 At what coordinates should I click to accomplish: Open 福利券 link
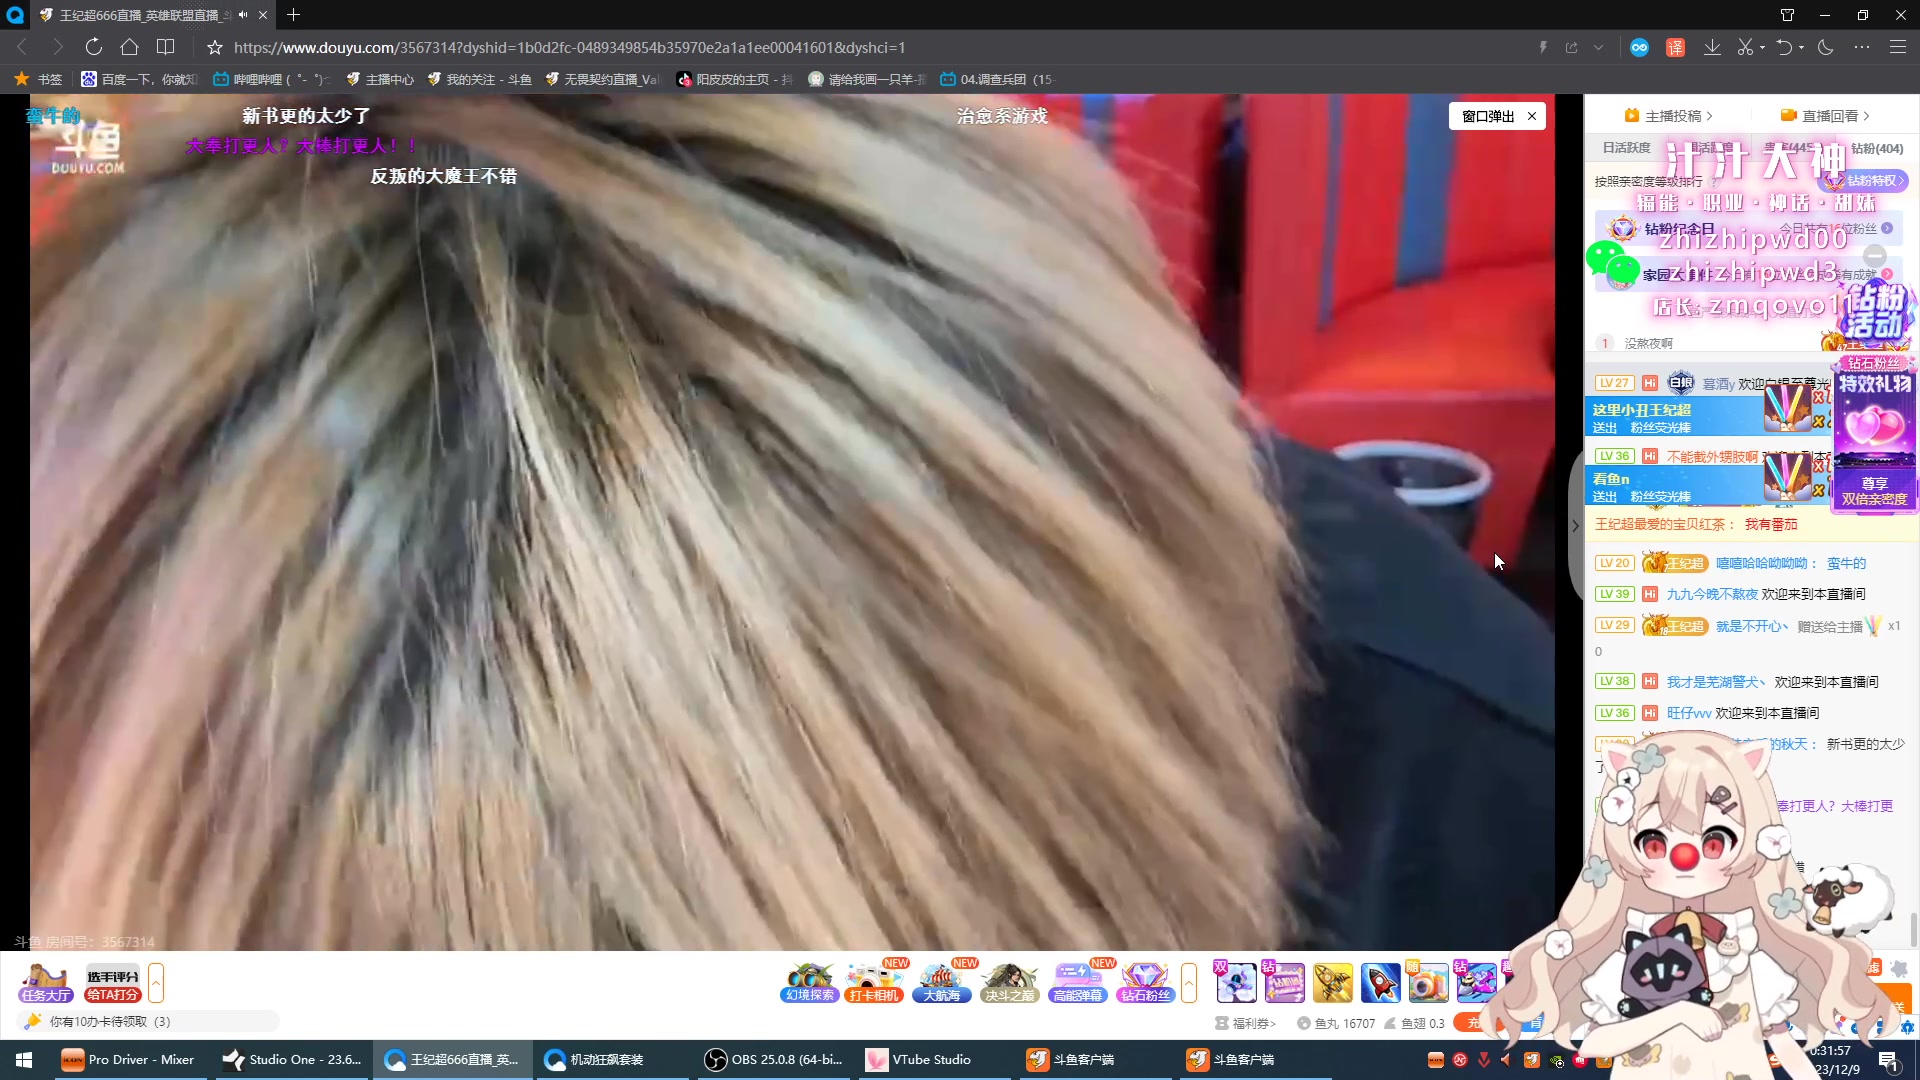point(1246,1023)
